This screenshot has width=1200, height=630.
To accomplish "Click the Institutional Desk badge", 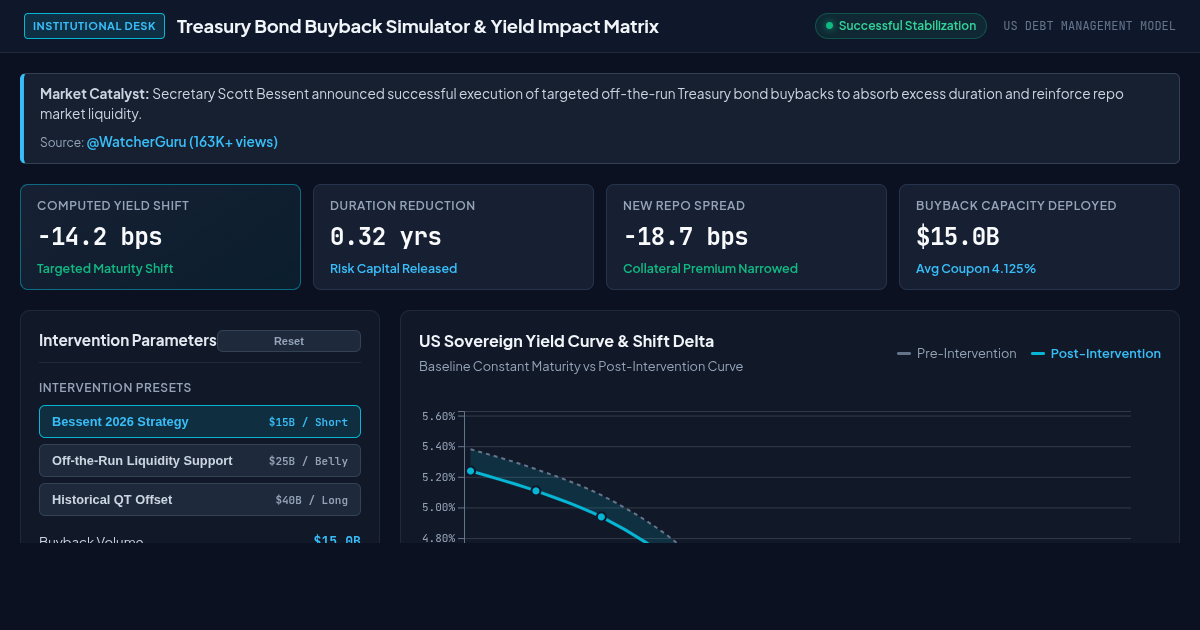I will (x=95, y=26).
